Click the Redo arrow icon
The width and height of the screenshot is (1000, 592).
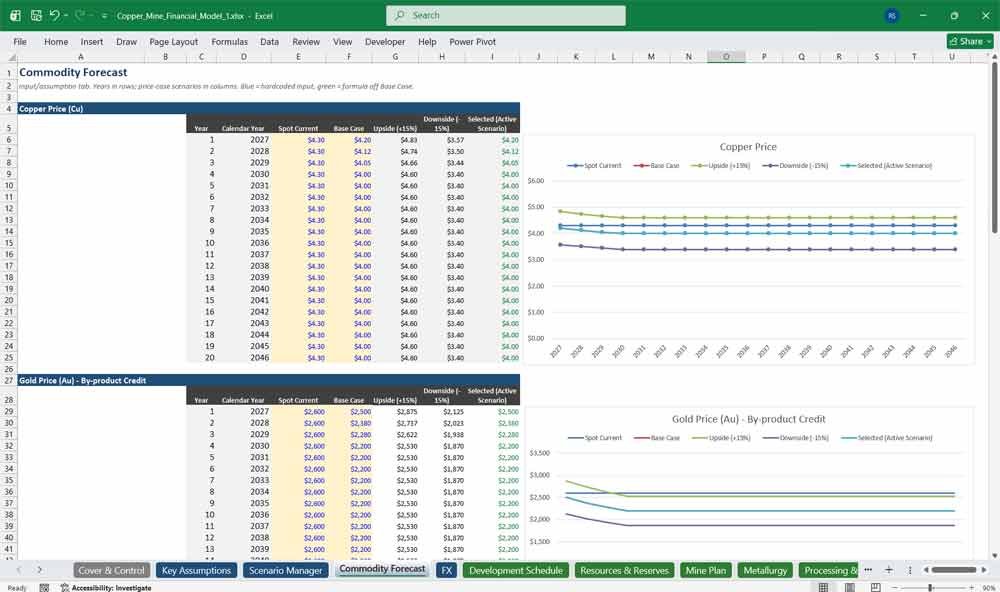pos(80,15)
